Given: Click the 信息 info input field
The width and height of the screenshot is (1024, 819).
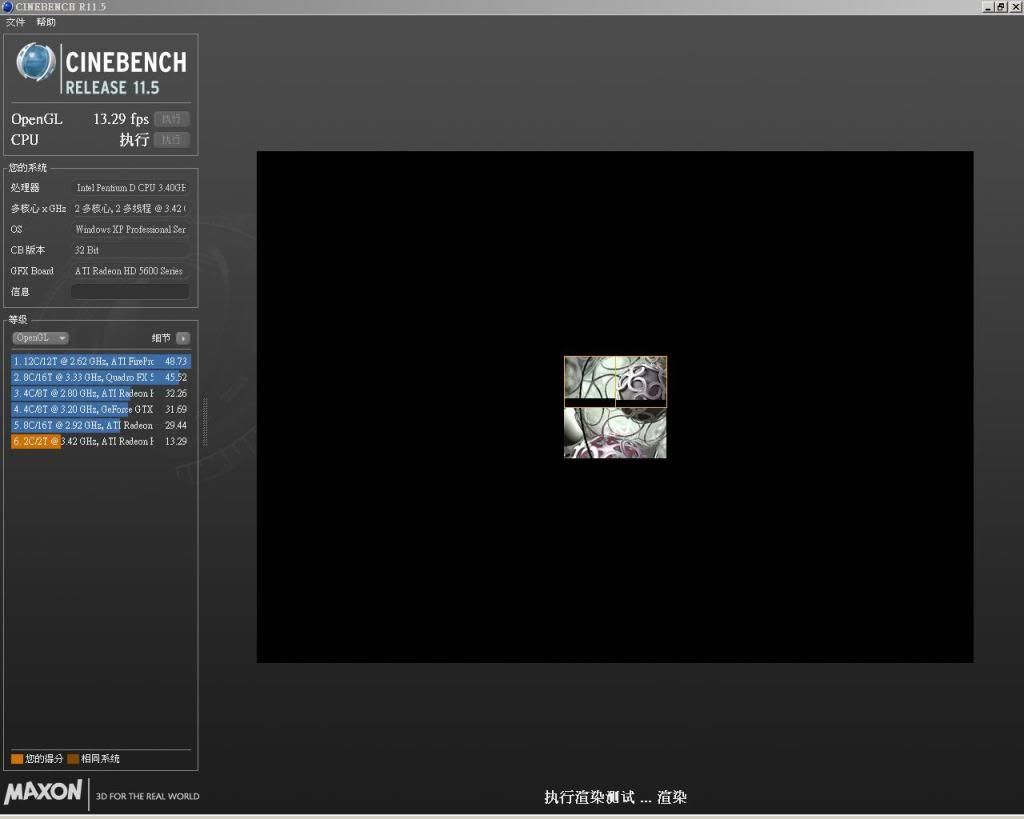Looking at the screenshot, I should point(129,292).
